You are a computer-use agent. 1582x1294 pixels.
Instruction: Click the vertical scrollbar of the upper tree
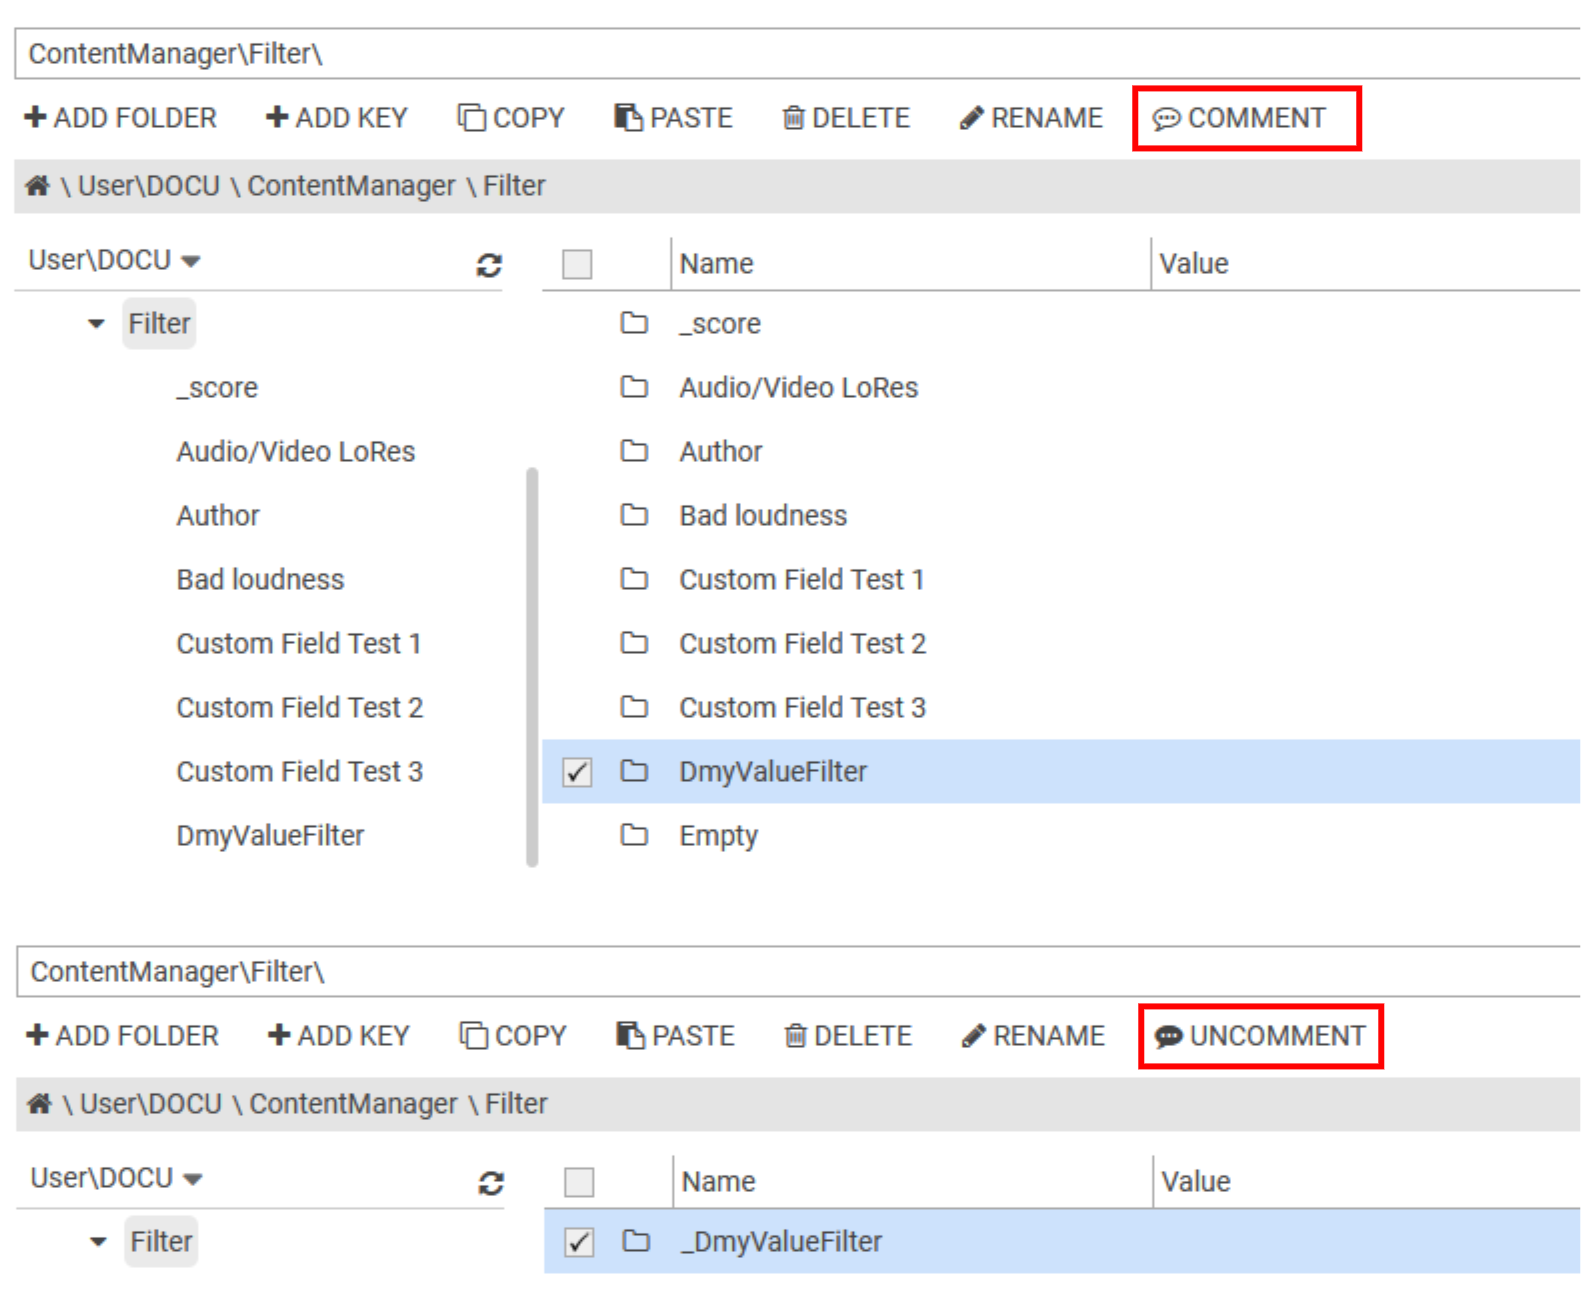(x=532, y=666)
